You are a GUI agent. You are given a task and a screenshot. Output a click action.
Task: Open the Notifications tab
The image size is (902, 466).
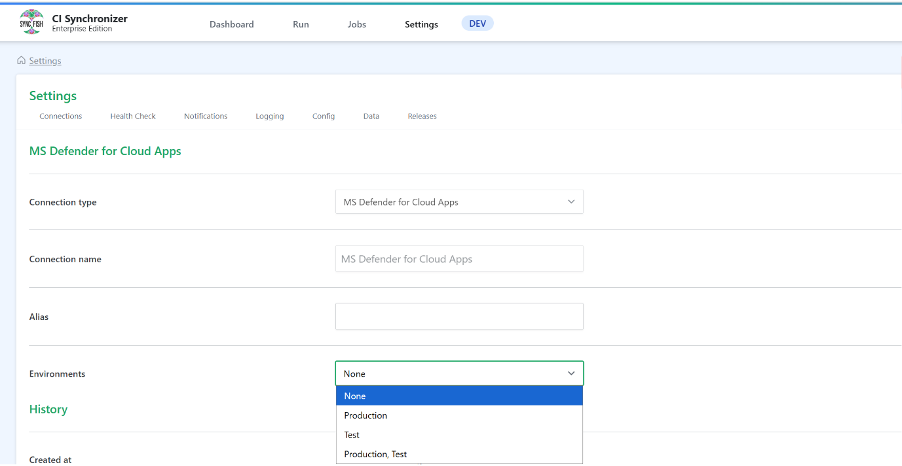(x=205, y=116)
